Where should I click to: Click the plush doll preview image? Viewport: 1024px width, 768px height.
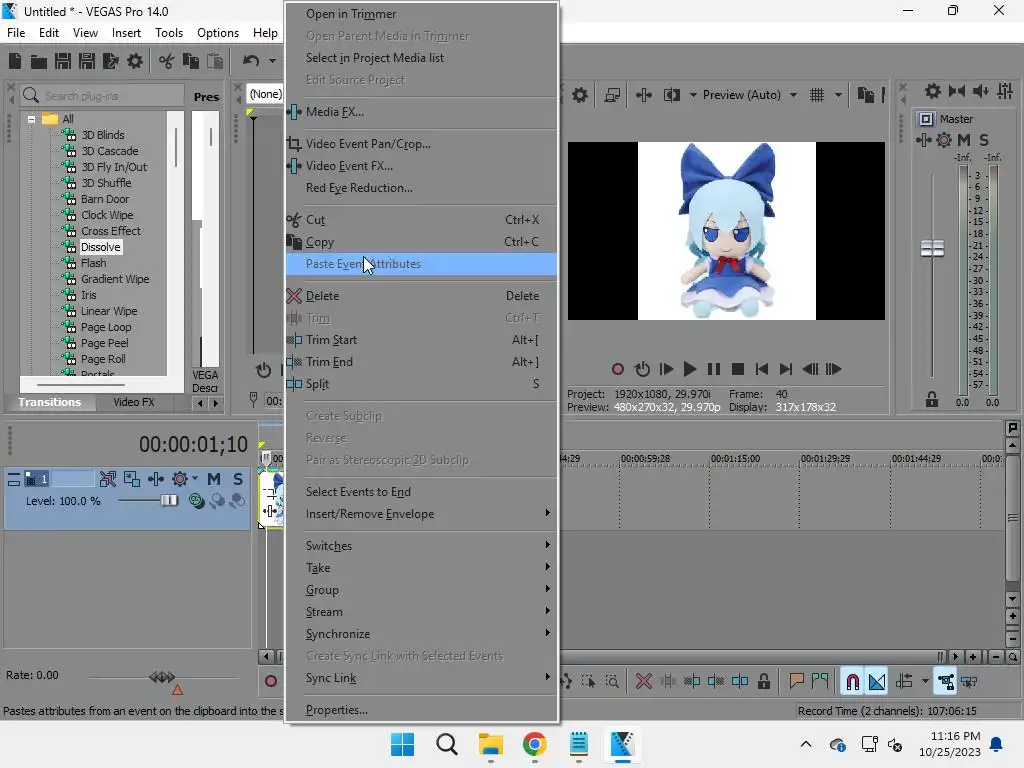click(x=726, y=231)
